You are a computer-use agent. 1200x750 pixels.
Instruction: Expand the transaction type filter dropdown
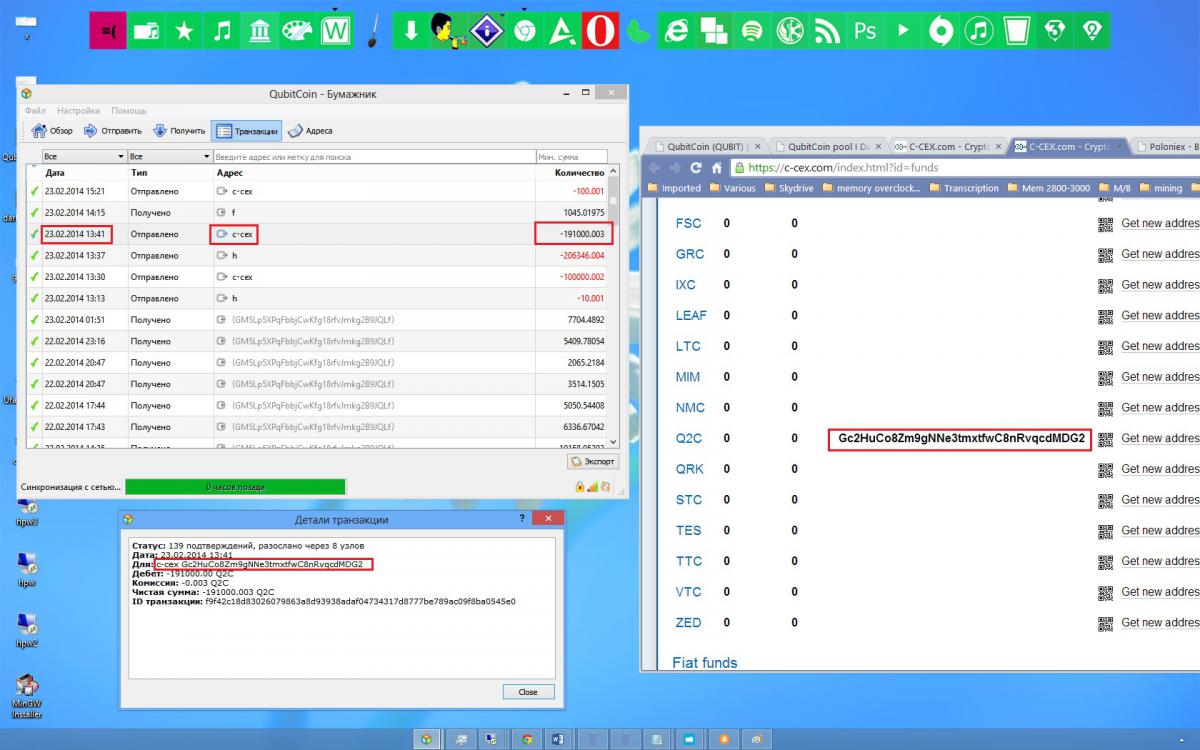coord(170,157)
